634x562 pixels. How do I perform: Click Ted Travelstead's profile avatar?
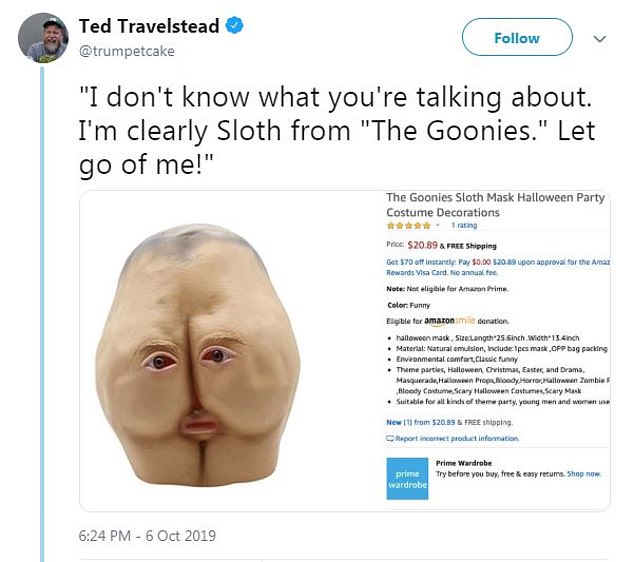[x=41, y=38]
